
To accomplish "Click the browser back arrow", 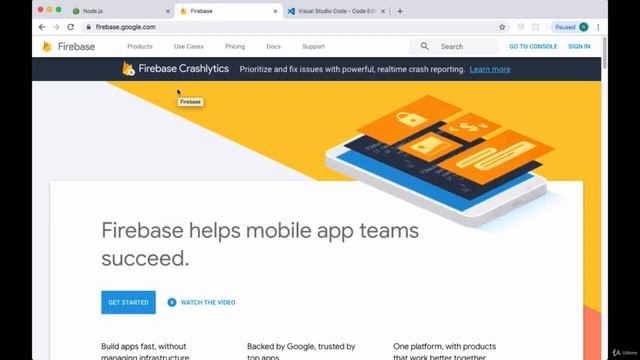I will pos(42,27).
